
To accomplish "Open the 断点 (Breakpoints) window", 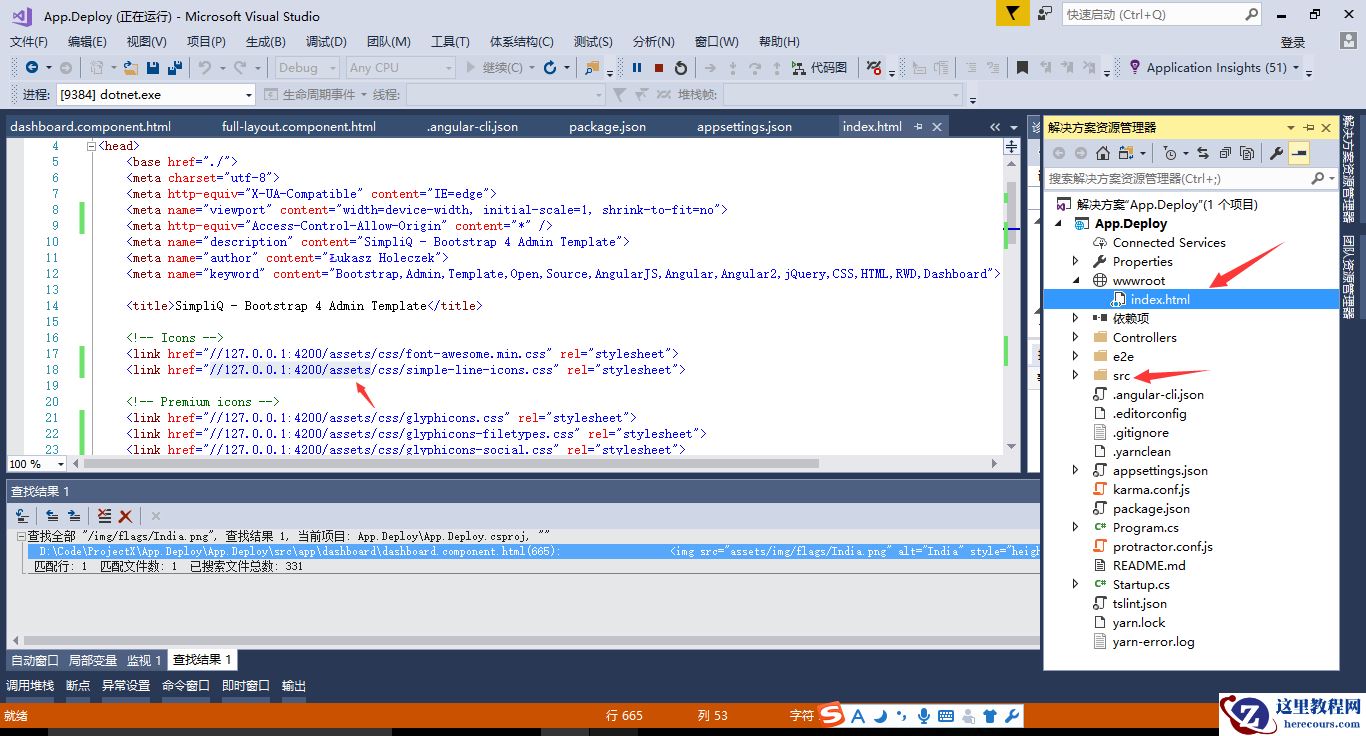I will [x=77, y=685].
